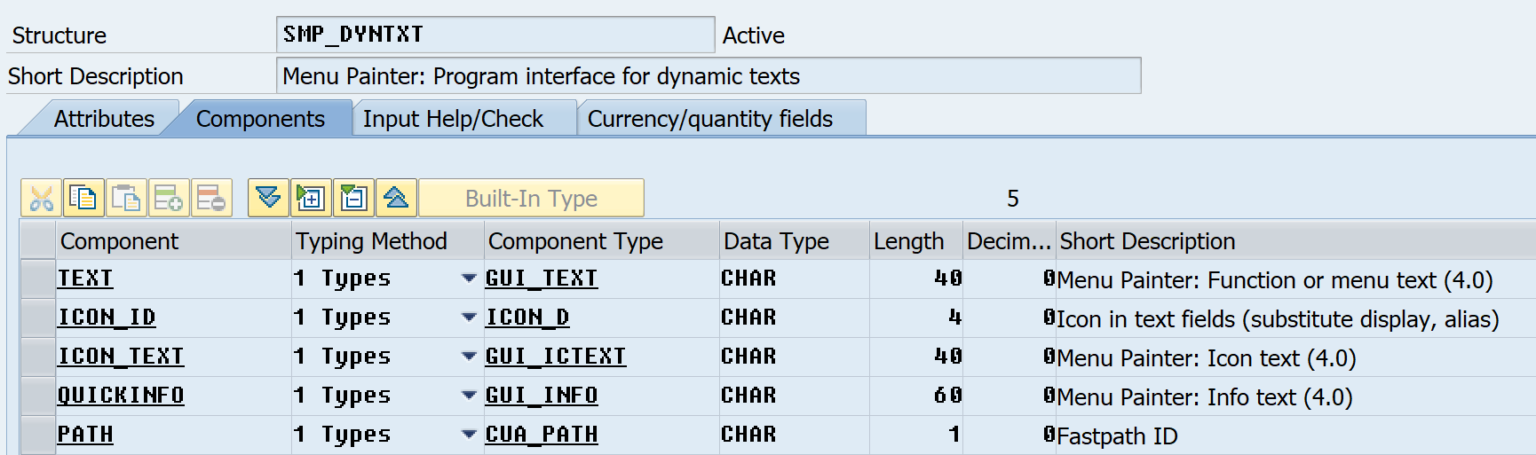Viewport: 1536px width, 455px height.
Task: Click the Expand Include plus icon
Action: tap(310, 198)
